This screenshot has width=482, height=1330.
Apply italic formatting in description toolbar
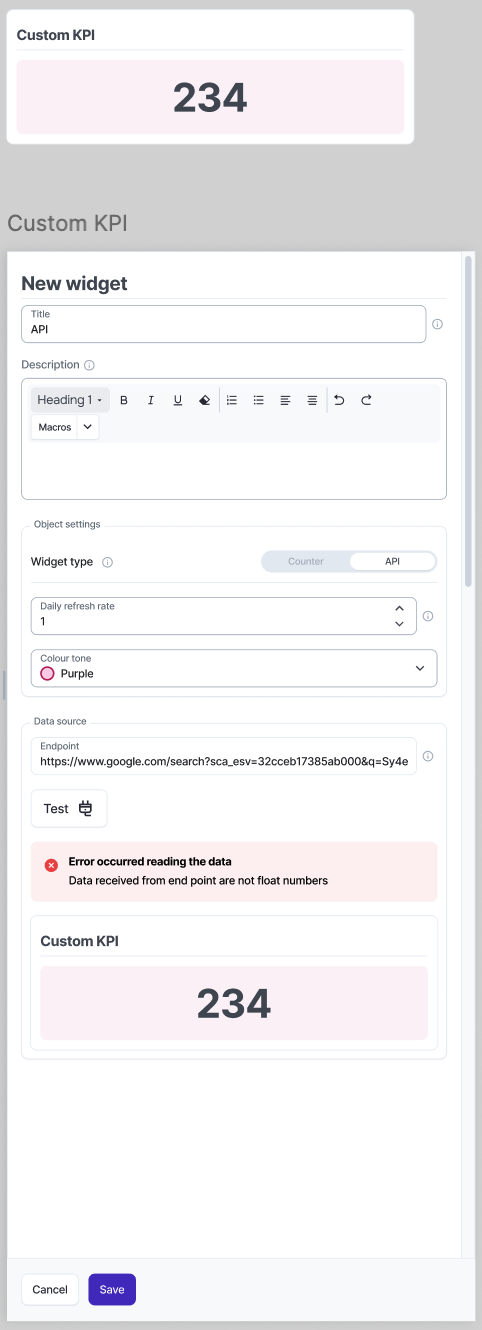[151, 400]
